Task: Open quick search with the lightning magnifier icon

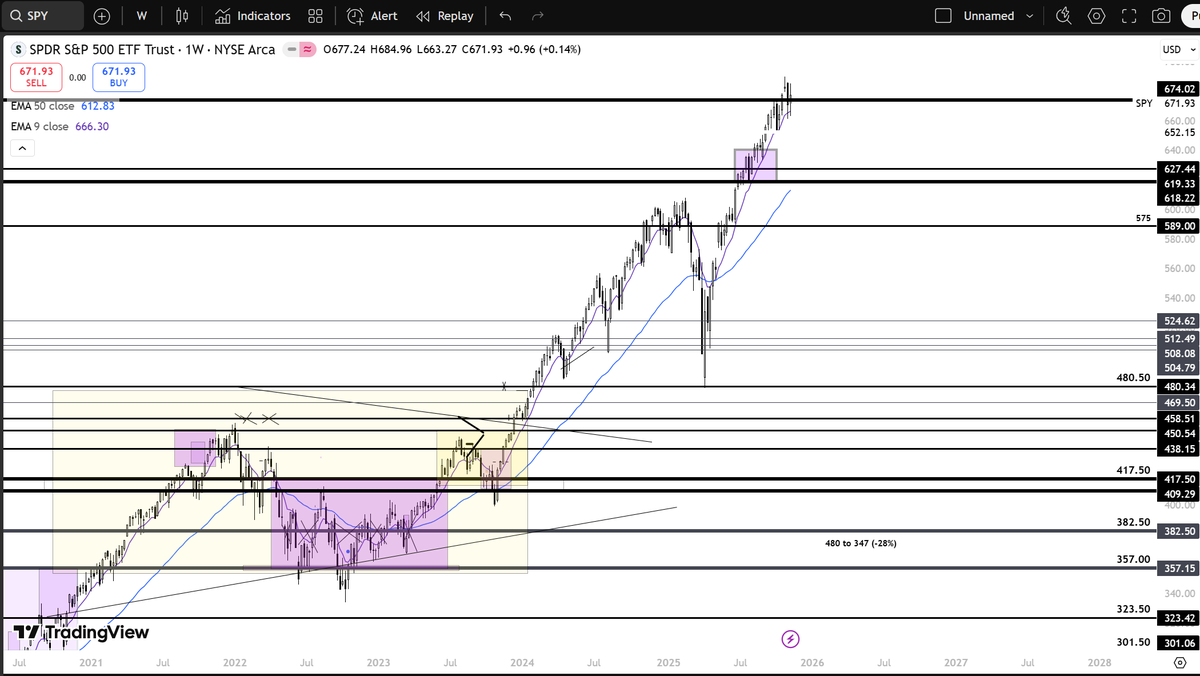Action: [1063, 16]
